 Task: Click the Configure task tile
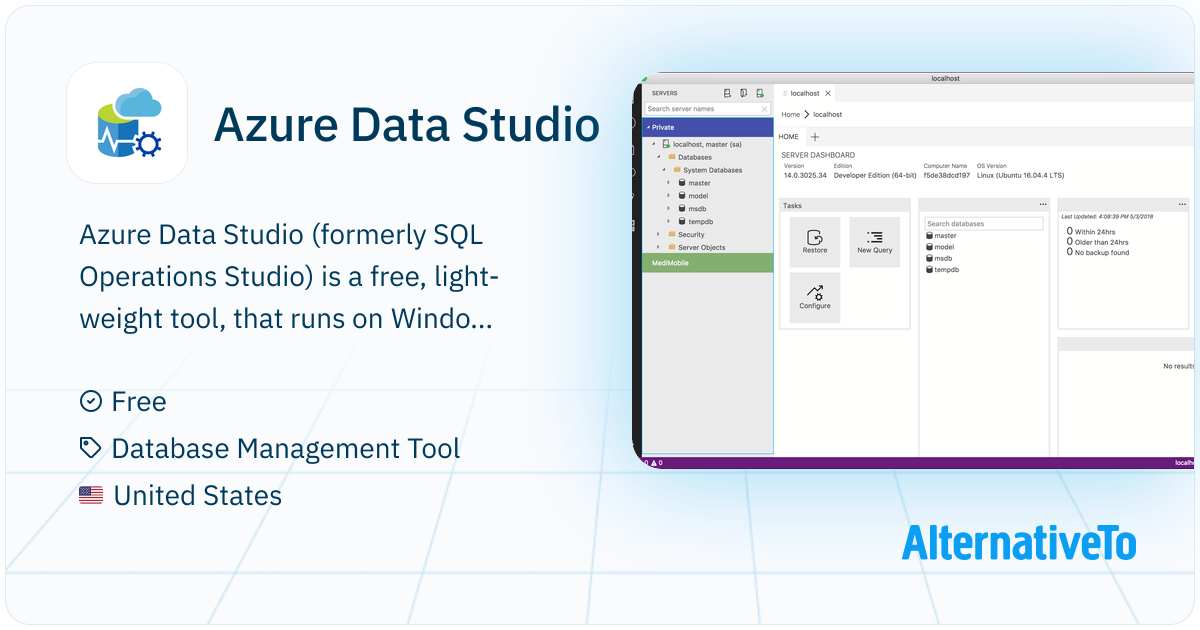[x=815, y=298]
